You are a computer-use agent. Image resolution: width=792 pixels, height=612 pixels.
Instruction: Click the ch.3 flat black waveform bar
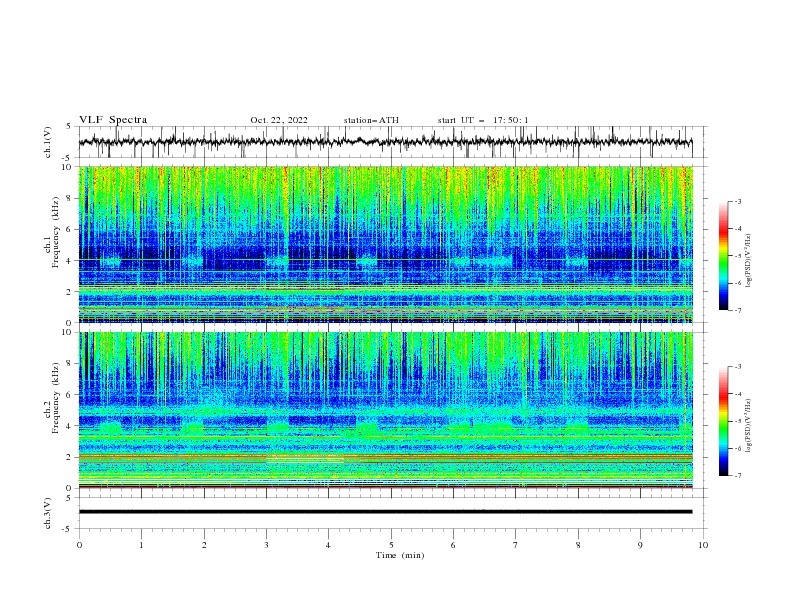coord(385,512)
